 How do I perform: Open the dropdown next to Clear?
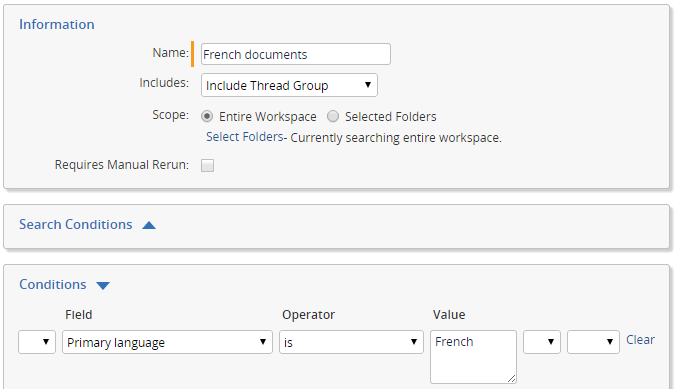pyautogui.click(x=593, y=342)
